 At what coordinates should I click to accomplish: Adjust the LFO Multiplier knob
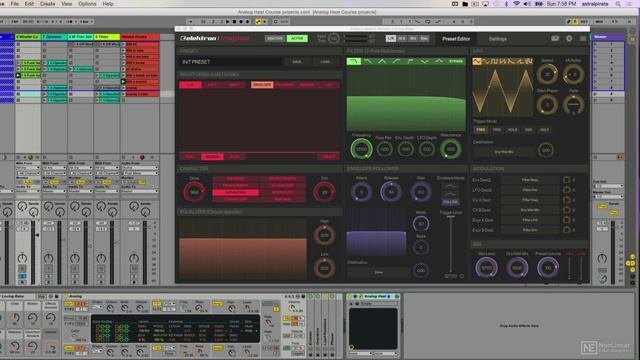click(x=573, y=74)
